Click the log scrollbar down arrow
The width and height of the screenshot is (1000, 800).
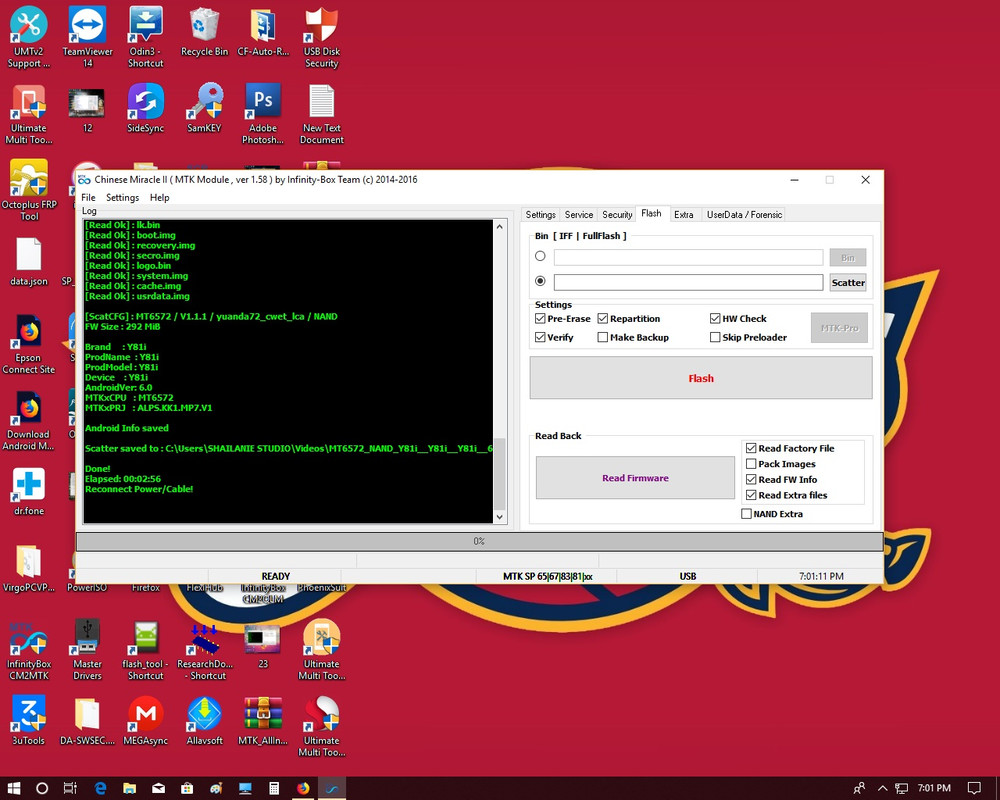[x=500, y=517]
